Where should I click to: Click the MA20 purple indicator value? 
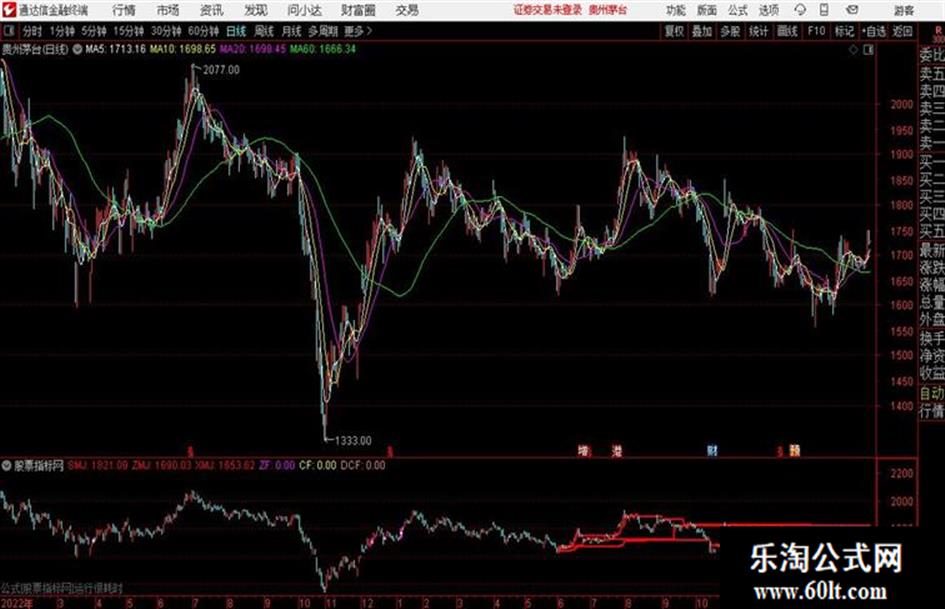[x=253, y=49]
